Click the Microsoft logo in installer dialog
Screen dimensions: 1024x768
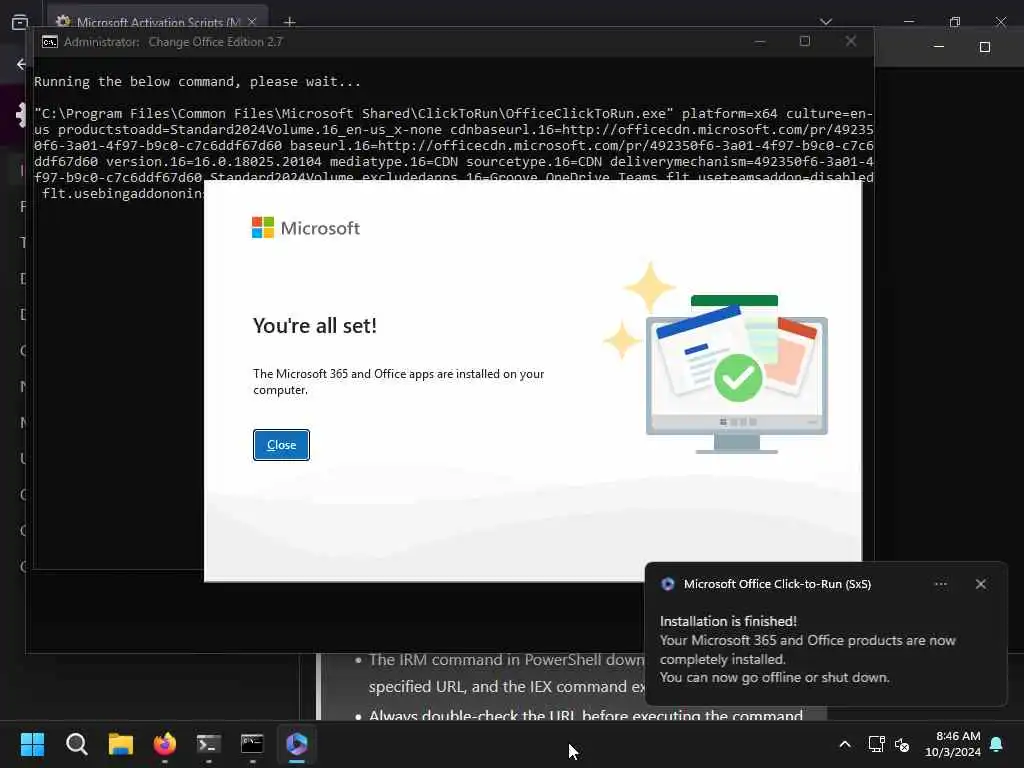pyautogui.click(x=306, y=228)
